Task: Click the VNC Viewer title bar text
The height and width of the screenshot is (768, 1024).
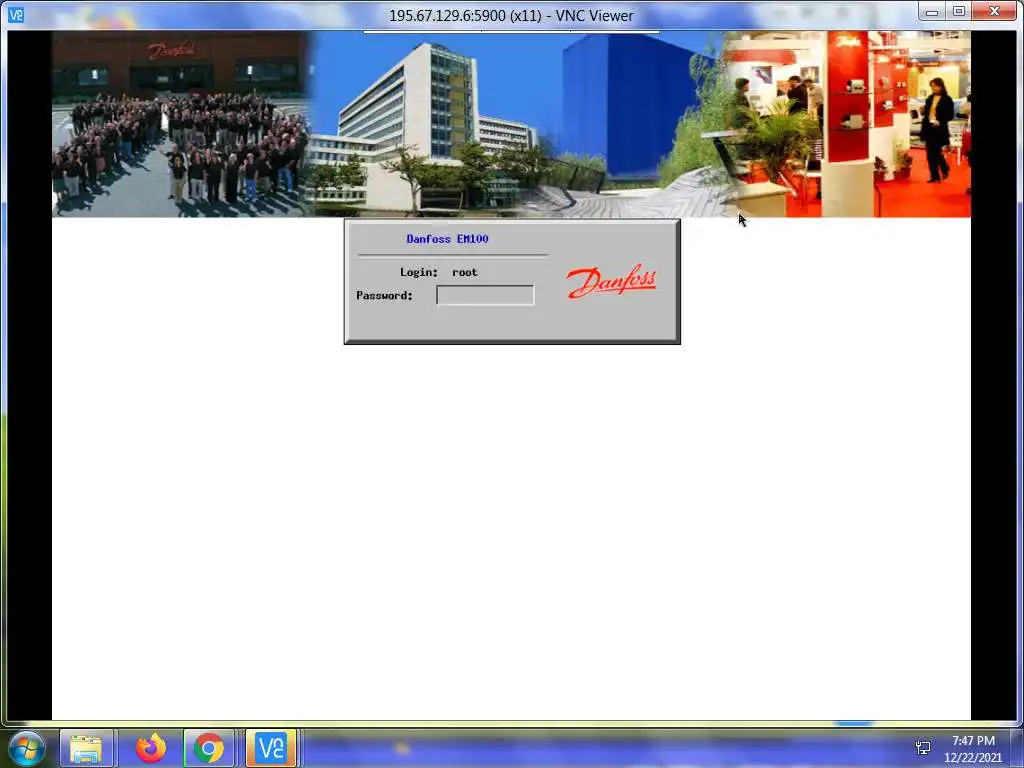Action: coord(511,16)
